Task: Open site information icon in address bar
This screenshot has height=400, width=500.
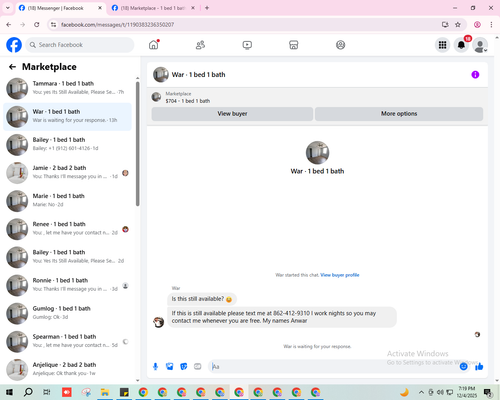Action: point(53,25)
